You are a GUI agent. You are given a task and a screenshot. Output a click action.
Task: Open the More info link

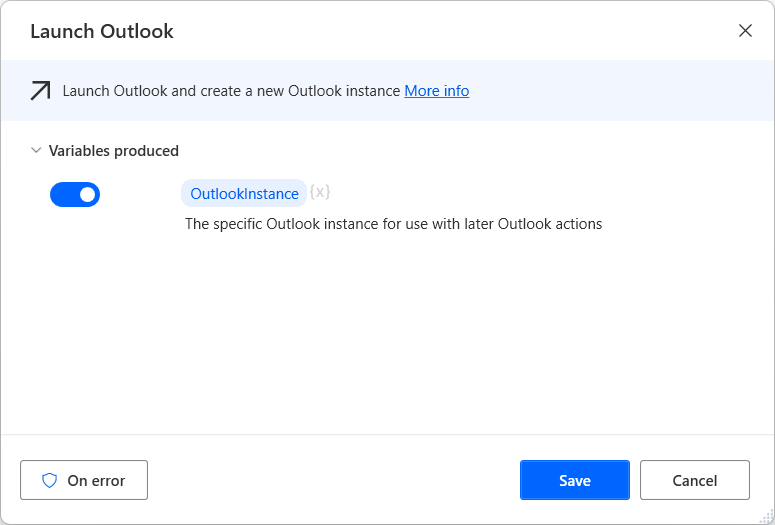coord(436,91)
